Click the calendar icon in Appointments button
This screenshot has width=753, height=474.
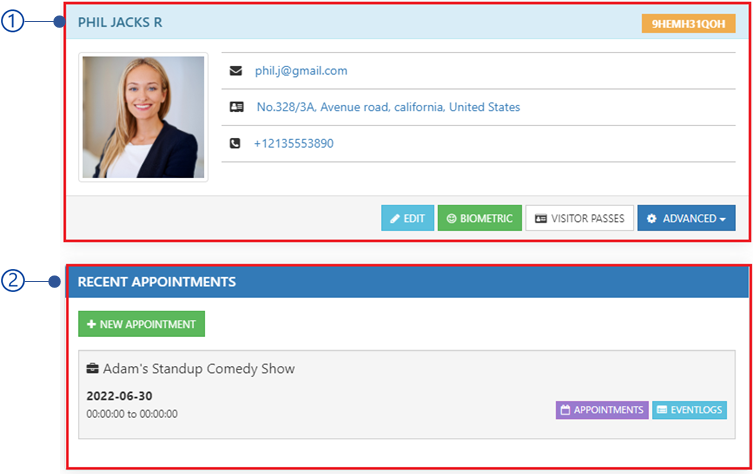(x=565, y=410)
